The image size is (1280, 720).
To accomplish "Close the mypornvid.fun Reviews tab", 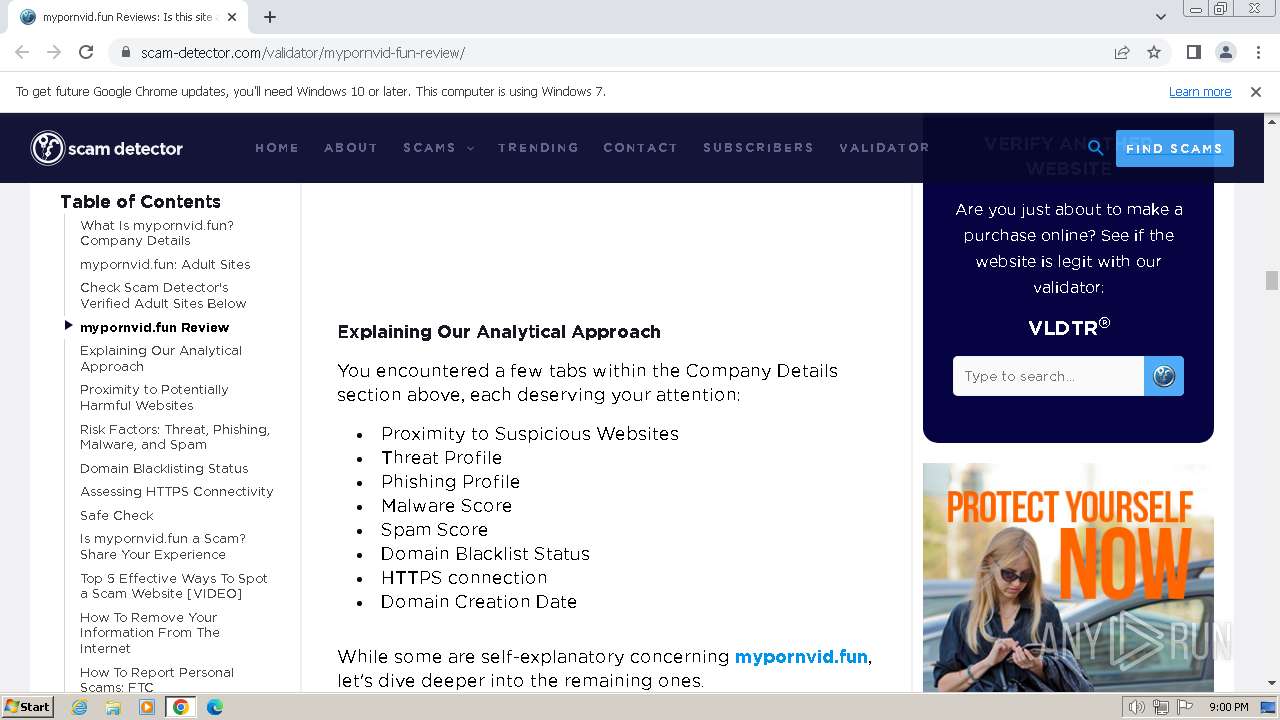I will point(233,17).
